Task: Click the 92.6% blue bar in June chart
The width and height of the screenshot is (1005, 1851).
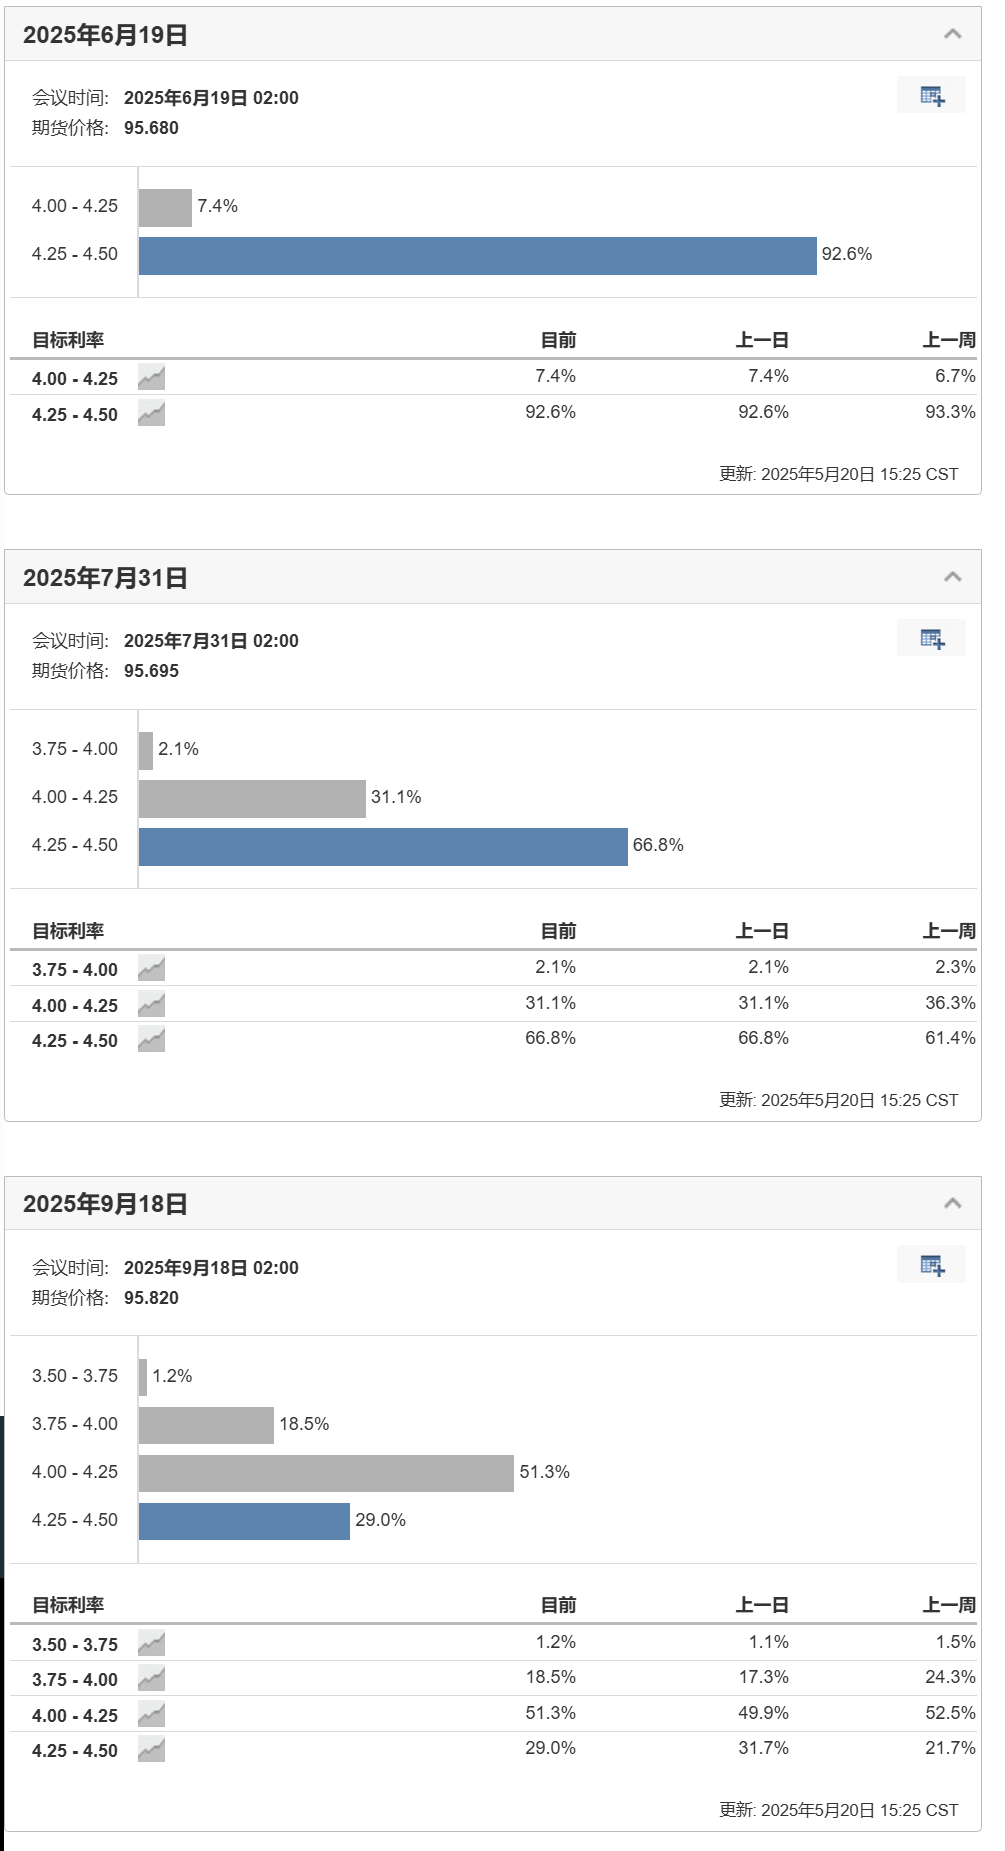Action: (478, 255)
